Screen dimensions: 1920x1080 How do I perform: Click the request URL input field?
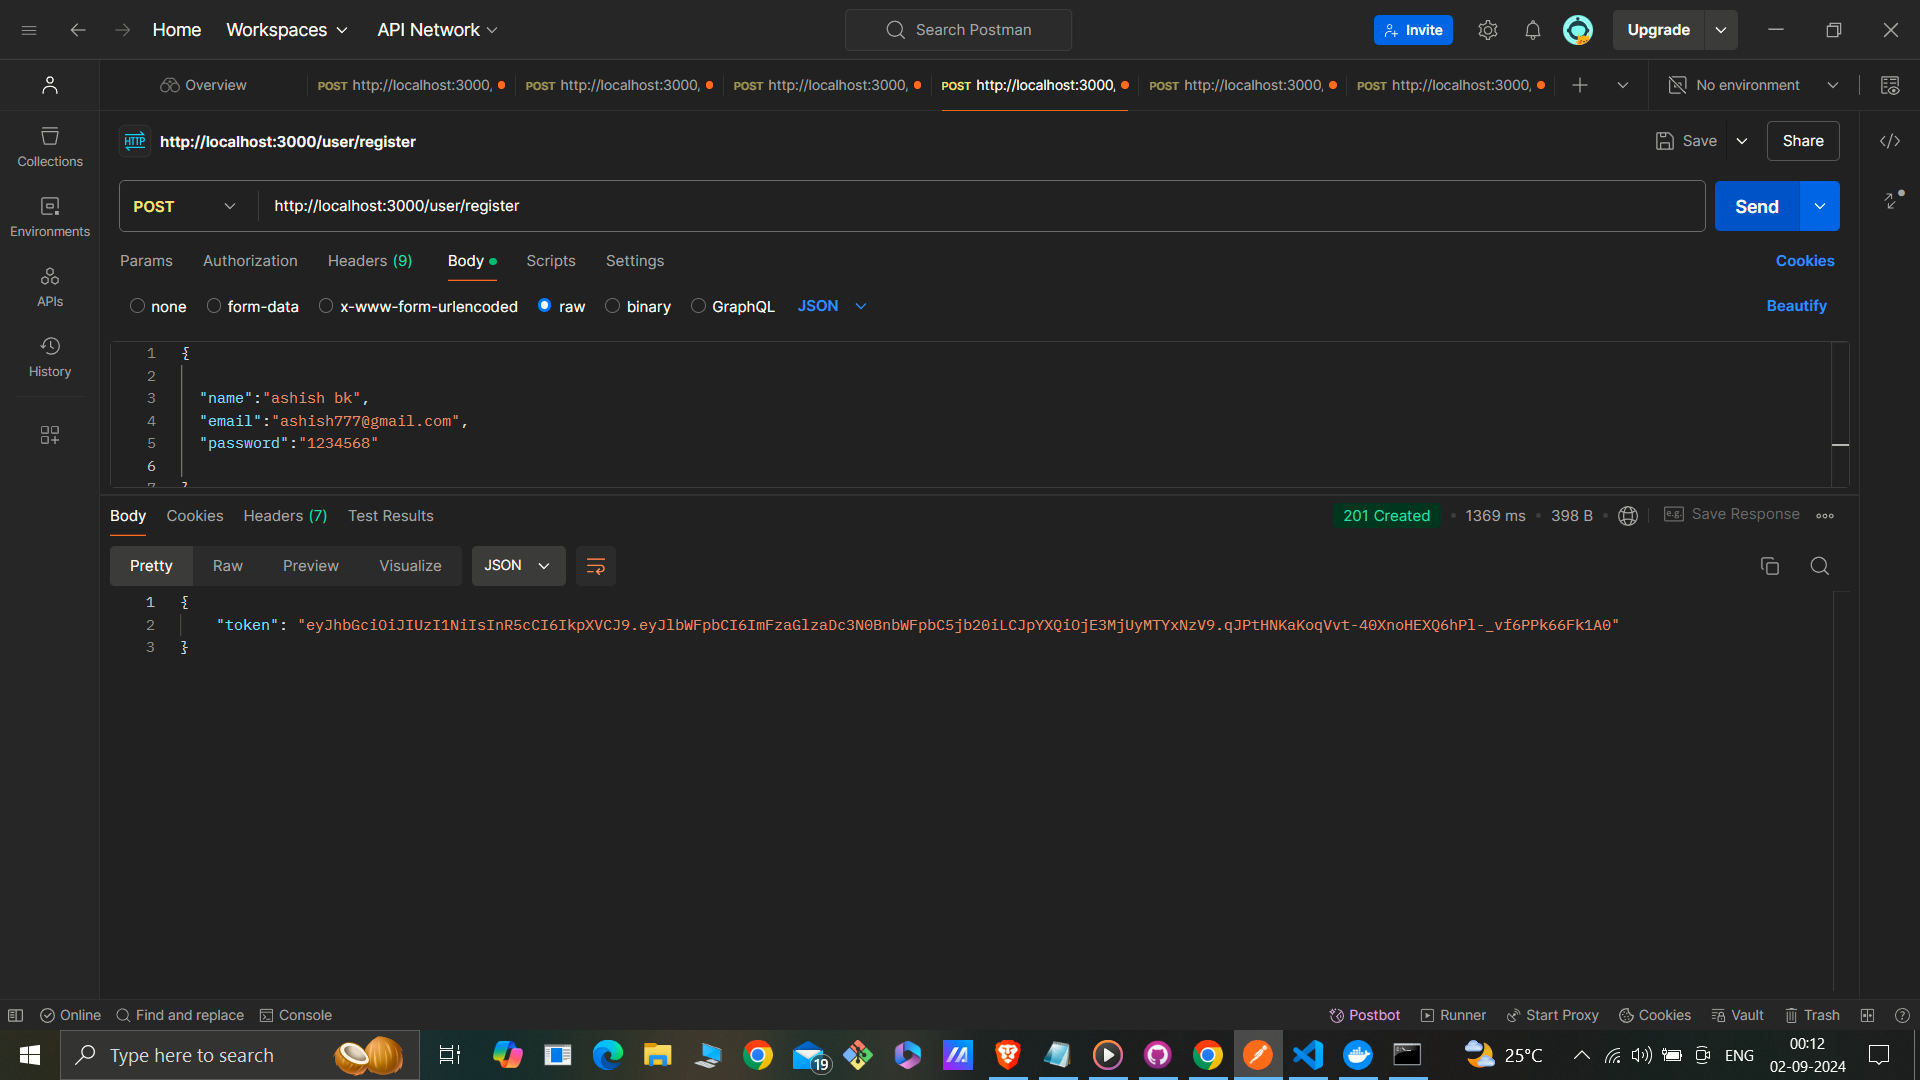pyautogui.click(x=980, y=206)
